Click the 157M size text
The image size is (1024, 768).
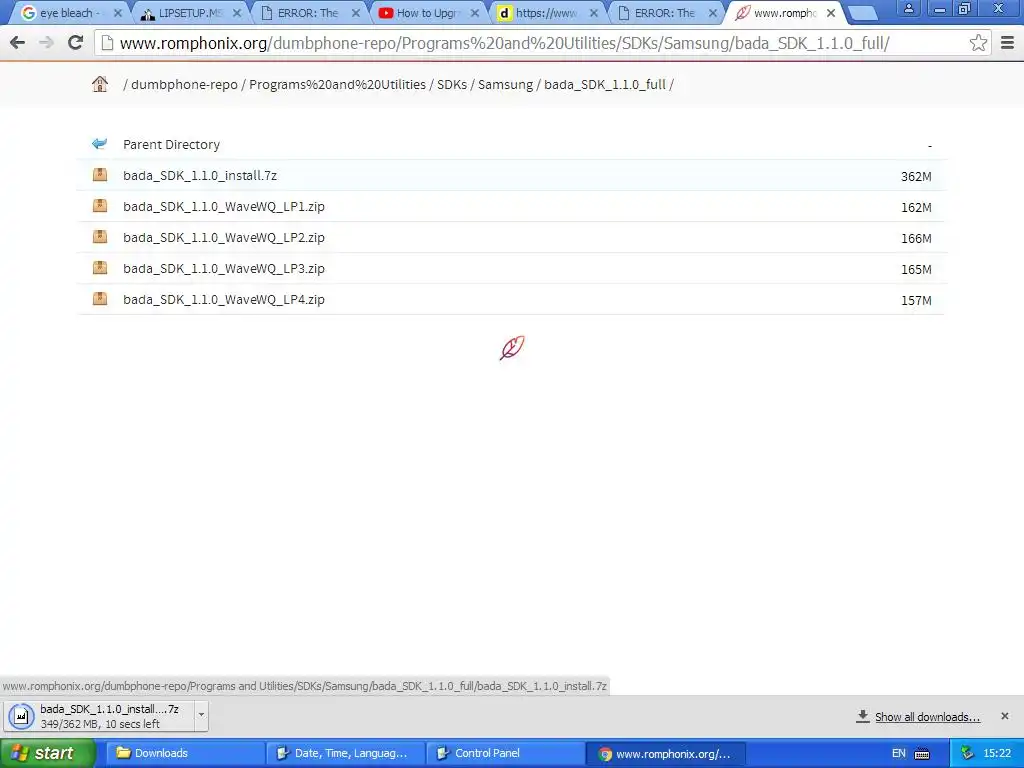tap(916, 300)
